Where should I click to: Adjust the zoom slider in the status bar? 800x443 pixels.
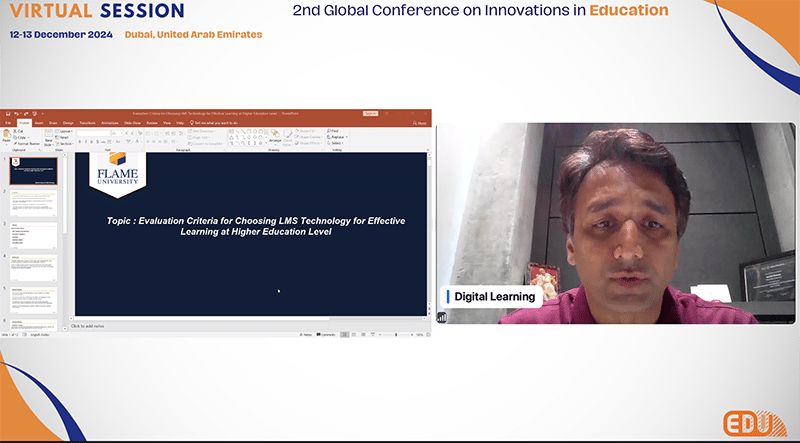click(396, 335)
